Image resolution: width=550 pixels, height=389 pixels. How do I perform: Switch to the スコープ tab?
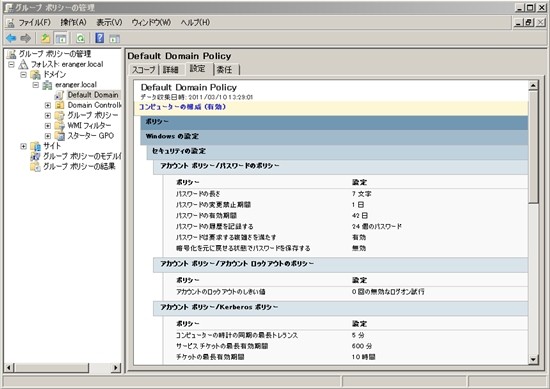click(143, 70)
